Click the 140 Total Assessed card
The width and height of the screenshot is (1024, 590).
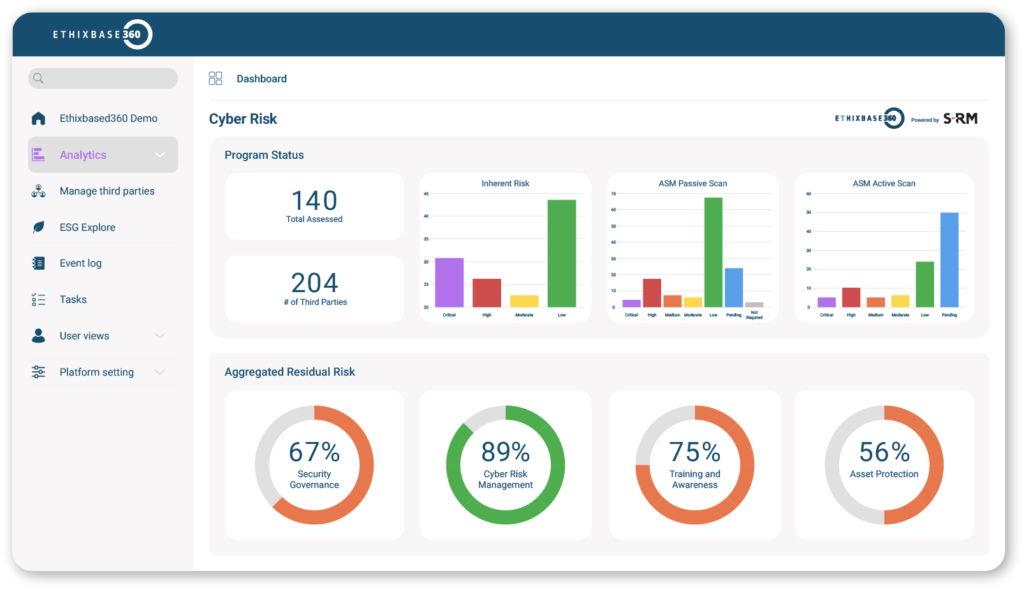click(314, 206)
